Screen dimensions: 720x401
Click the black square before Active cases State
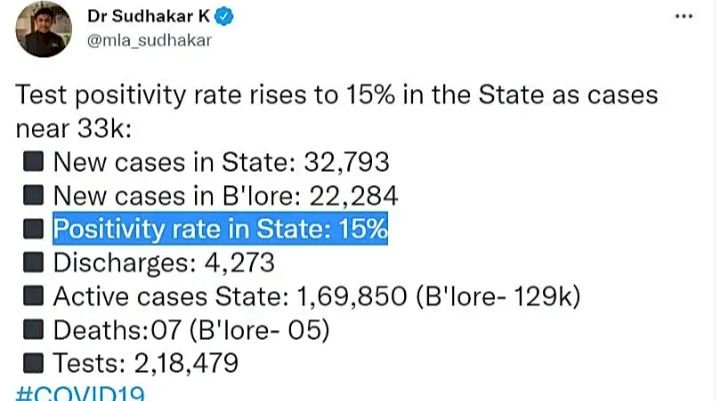34,297
